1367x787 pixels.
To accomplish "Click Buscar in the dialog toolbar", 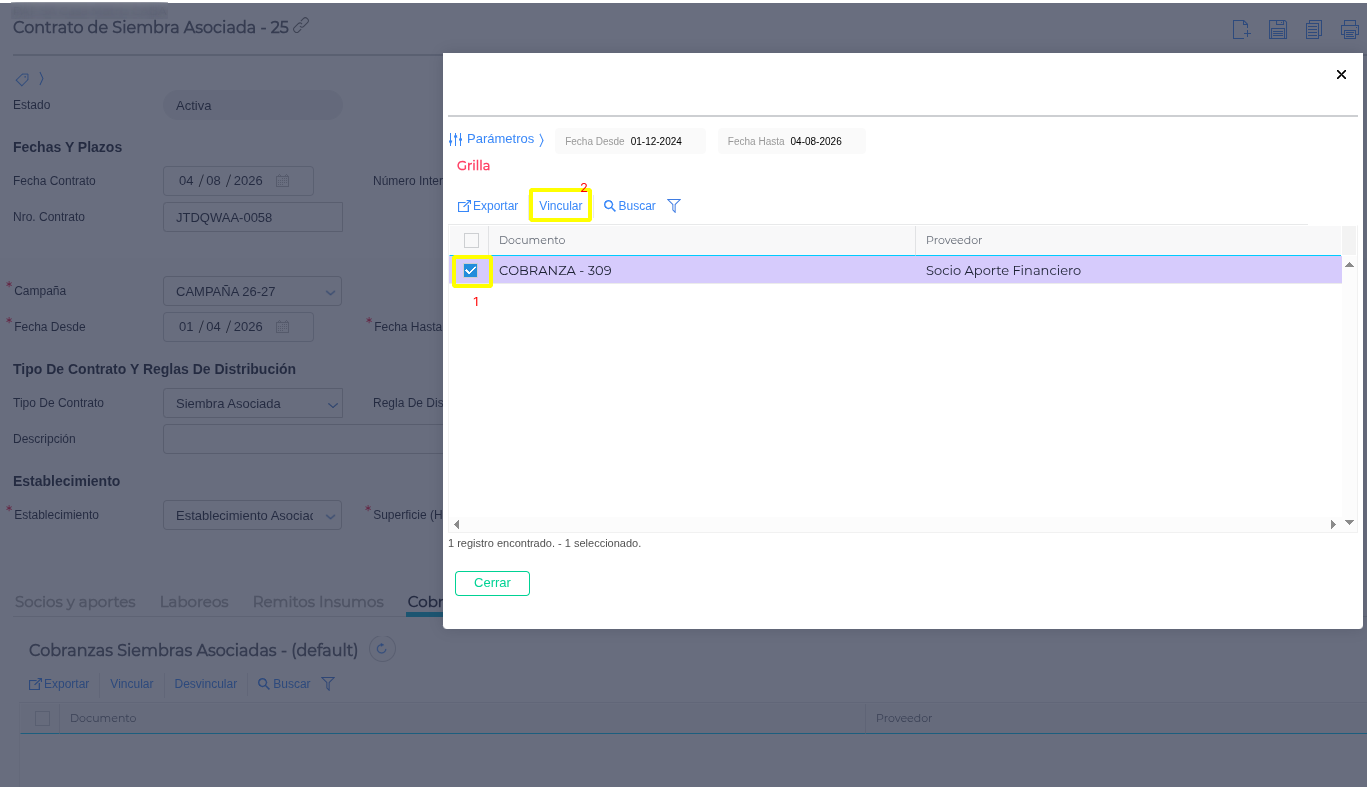I will (x=630, y=206).
